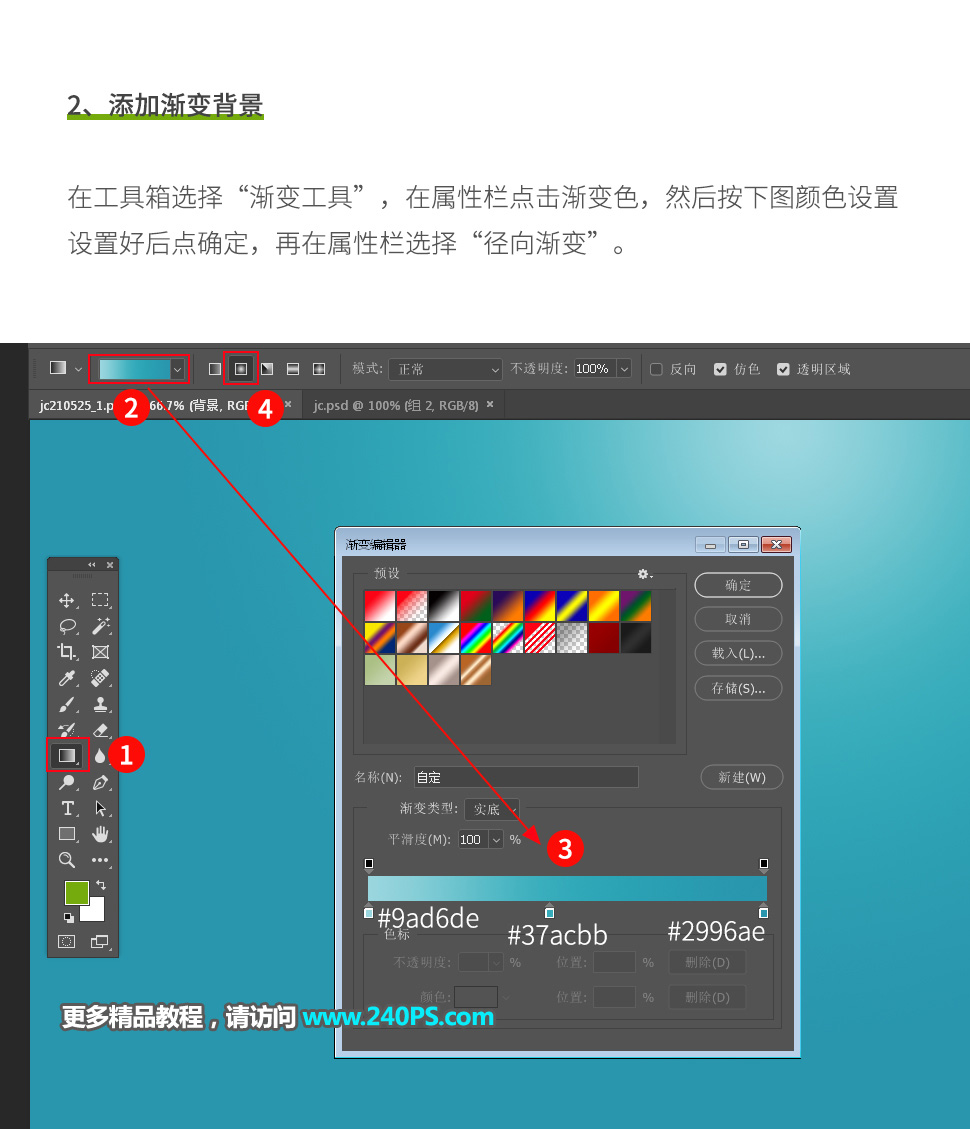Disable the 仿色 (Dither) checkbox

(720, 368)
